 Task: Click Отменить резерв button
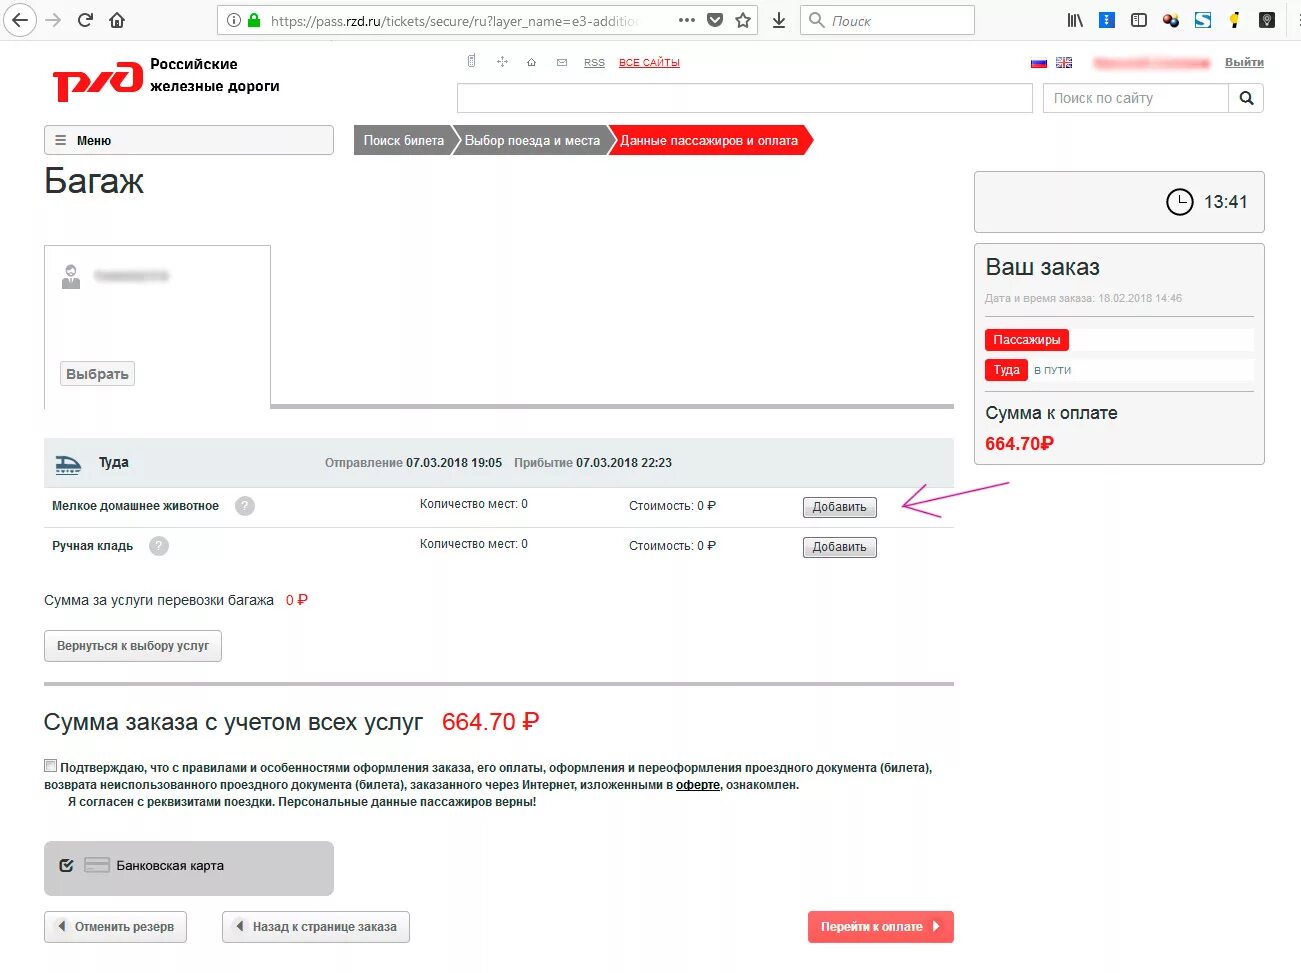[x=115, y=927]
